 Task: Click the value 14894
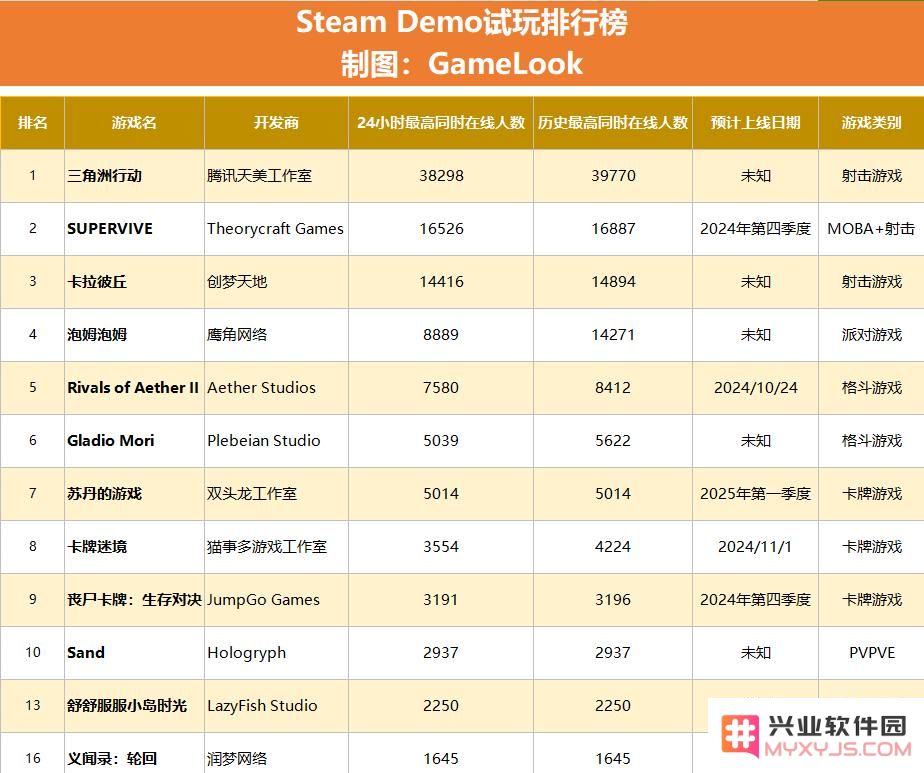(x=613, y=282)
